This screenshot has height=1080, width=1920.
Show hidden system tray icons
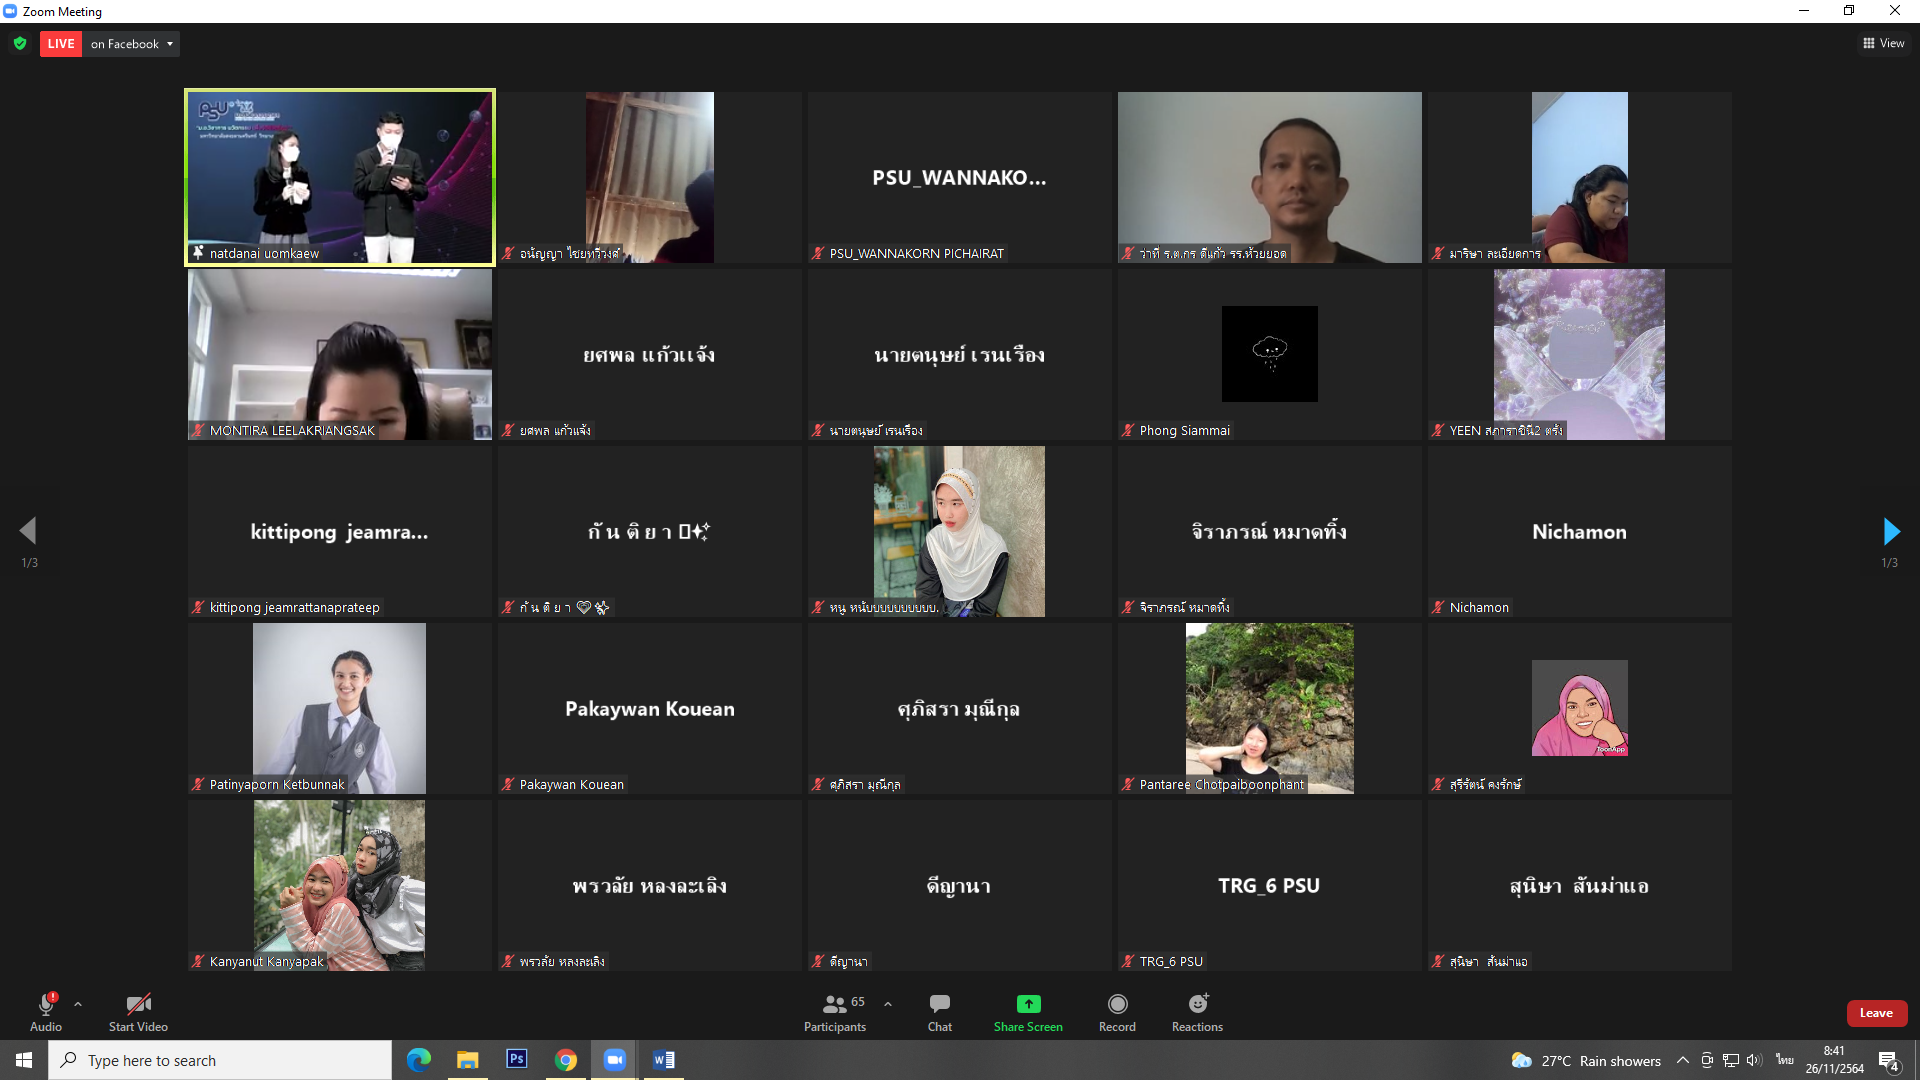(1683, 1060)
